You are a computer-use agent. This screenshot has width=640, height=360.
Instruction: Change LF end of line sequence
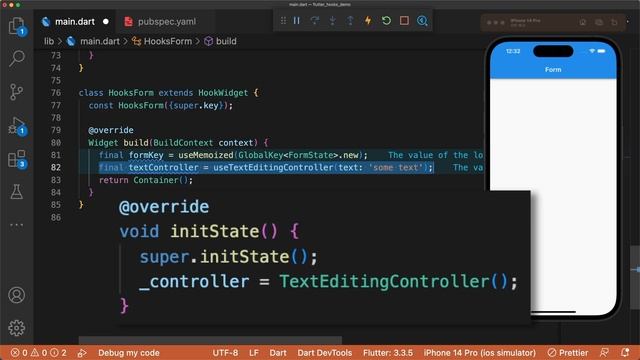pyautogui.click(x=254, y=353)
